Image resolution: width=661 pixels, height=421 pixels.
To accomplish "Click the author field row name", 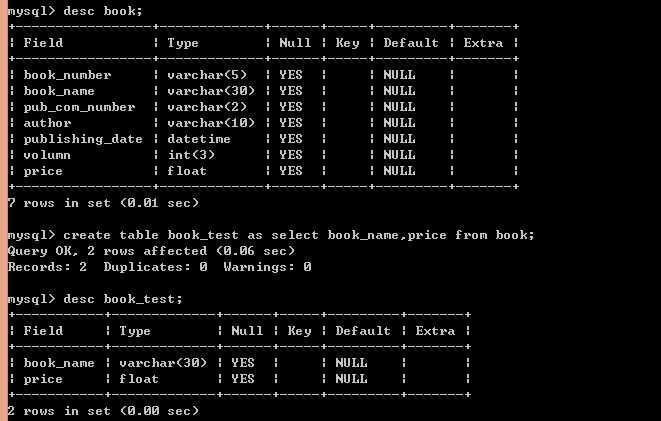I will pyautogui.click(x=47, y=123).
